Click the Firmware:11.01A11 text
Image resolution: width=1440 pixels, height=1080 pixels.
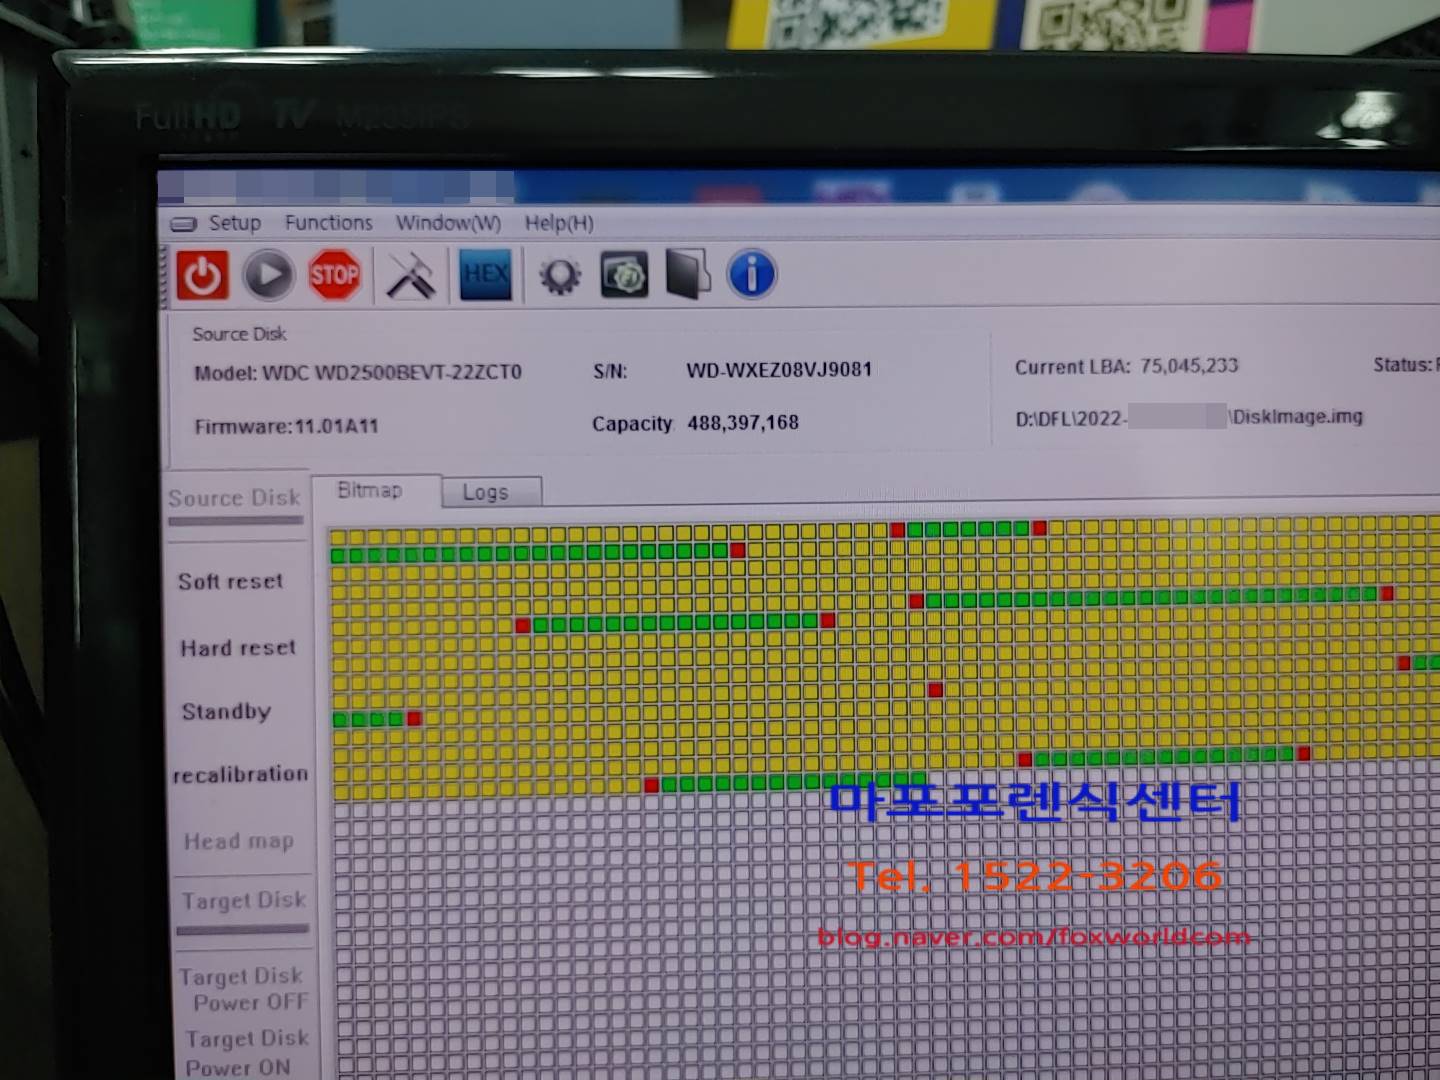point(287,426)
